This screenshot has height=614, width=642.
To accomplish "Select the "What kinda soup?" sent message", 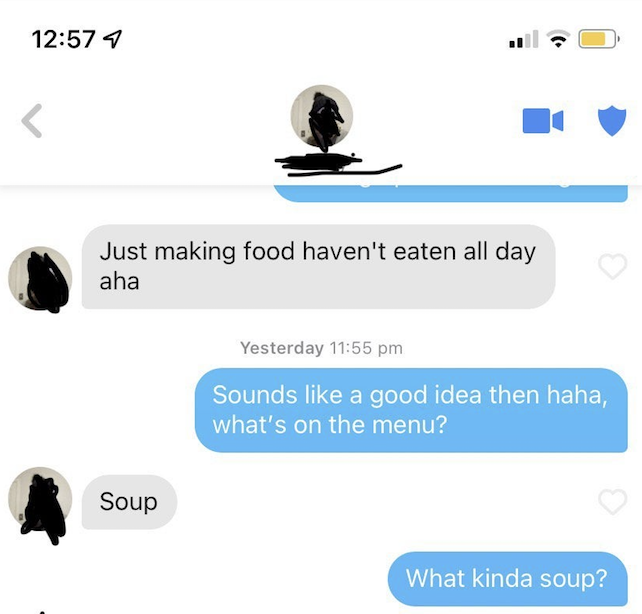I will coord(507,578).
